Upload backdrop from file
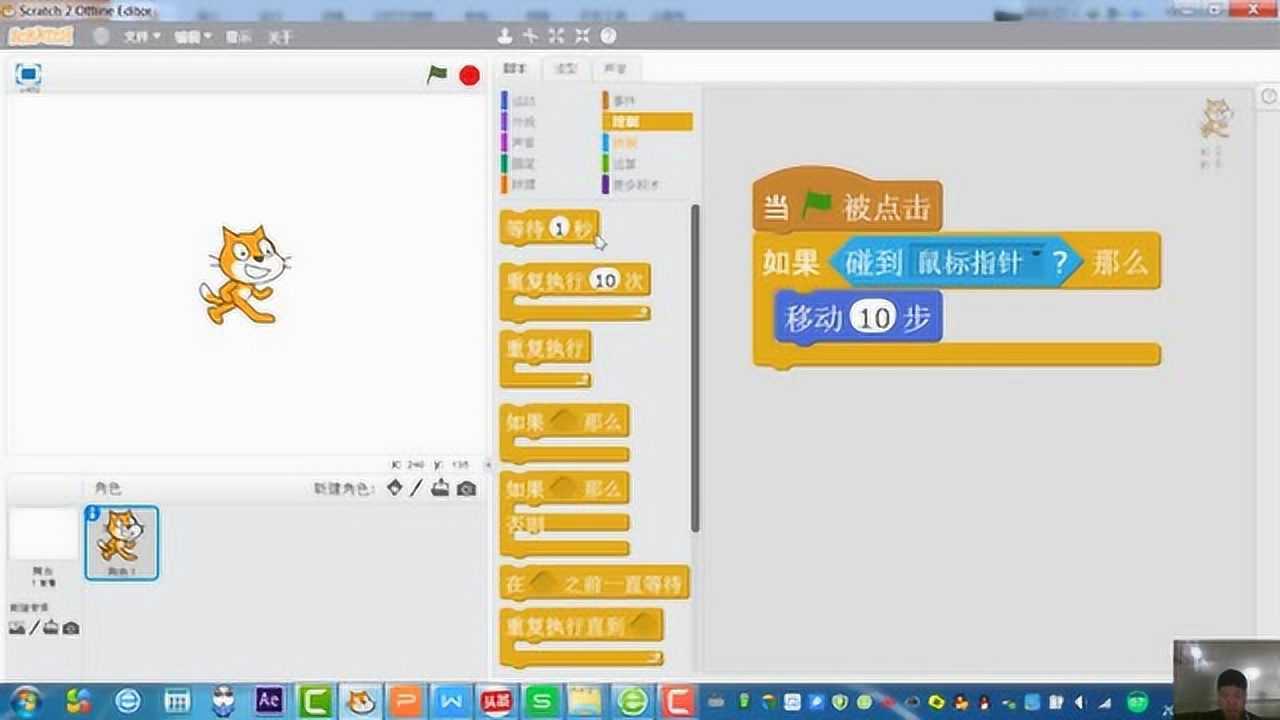 point(51,628)
